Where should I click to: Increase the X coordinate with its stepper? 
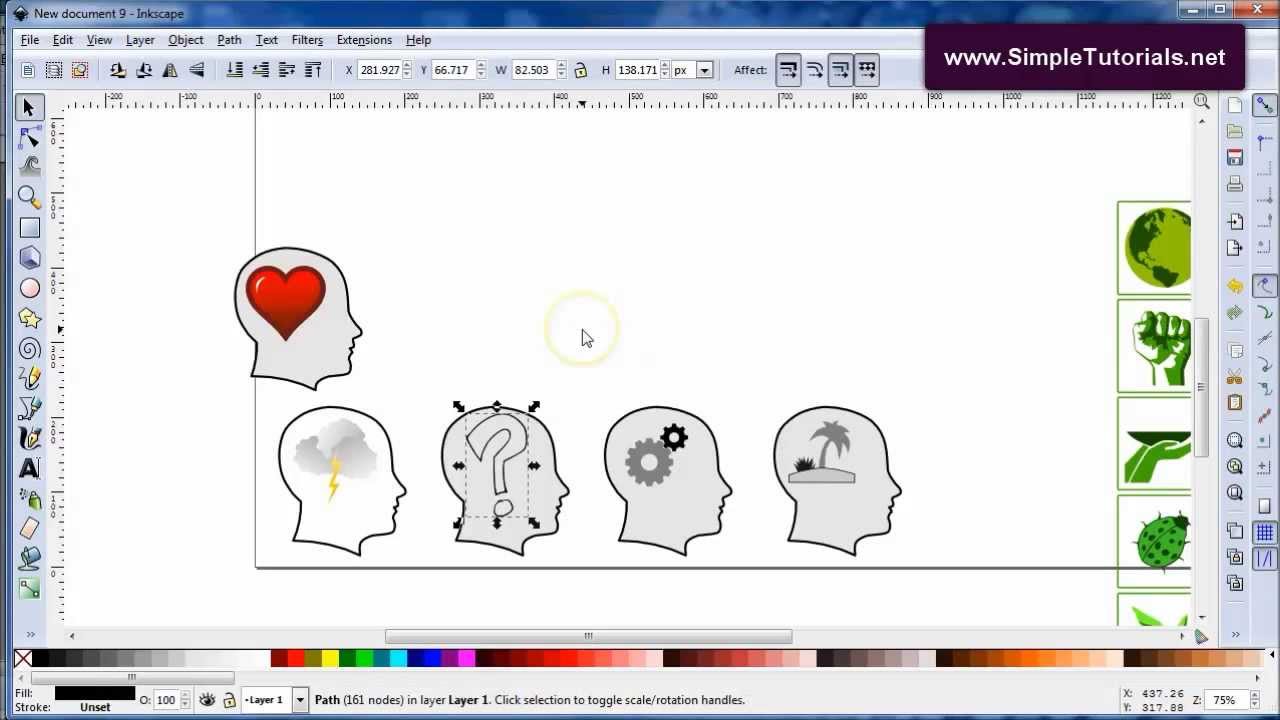pyautogui.click(x=406, y=64)
